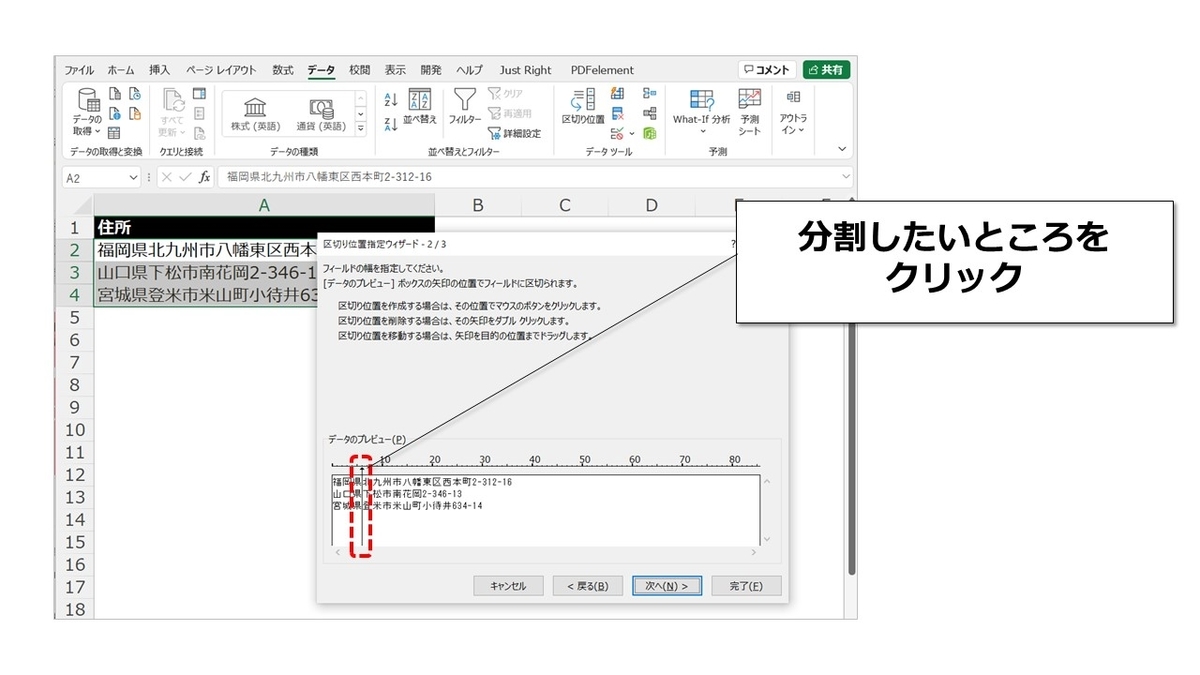The height and width of the screenshot is (675, 1200).
Task: Click the cell starting with 宮城県登米市米山町
Action: 206,295
